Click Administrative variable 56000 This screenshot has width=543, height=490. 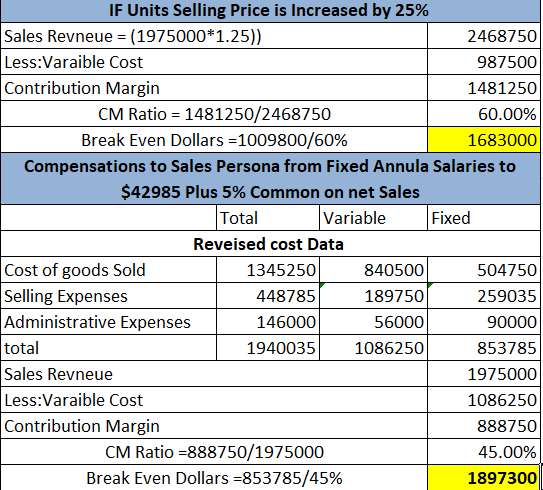point(373,322)
